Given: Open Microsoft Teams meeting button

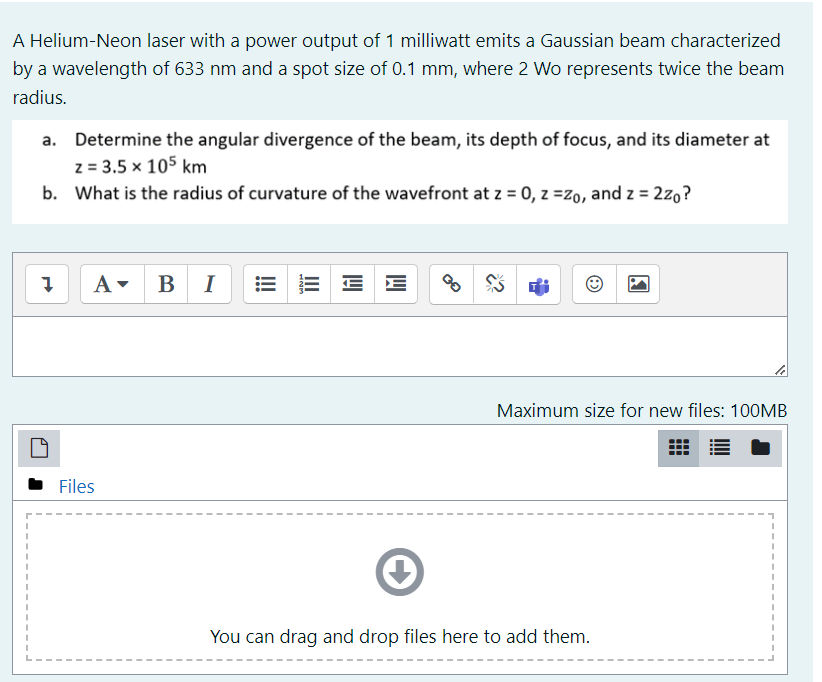Looking at the screenshot, I should [538, 284].
